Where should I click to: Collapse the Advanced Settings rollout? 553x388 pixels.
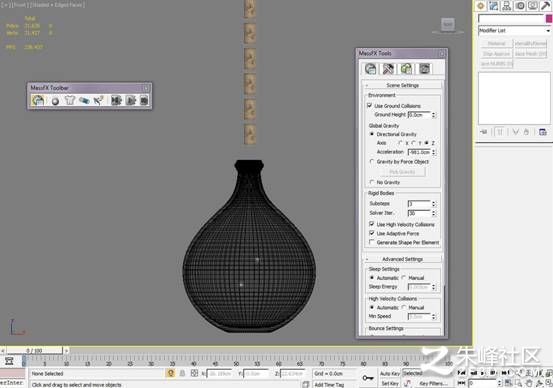coord(402,259)
